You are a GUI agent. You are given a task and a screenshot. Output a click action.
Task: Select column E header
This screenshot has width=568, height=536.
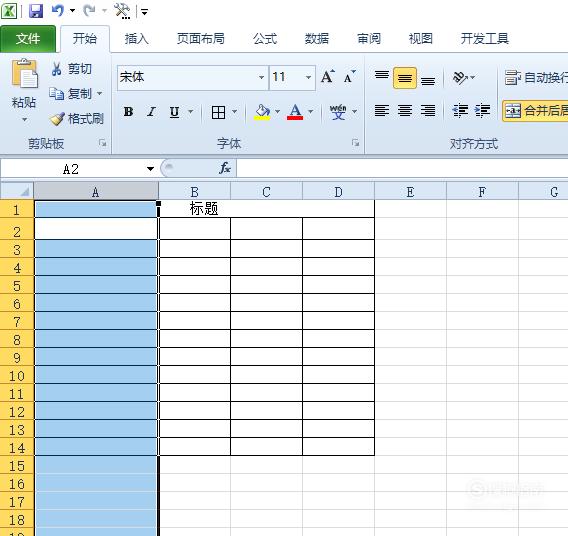tap(410, 191)
